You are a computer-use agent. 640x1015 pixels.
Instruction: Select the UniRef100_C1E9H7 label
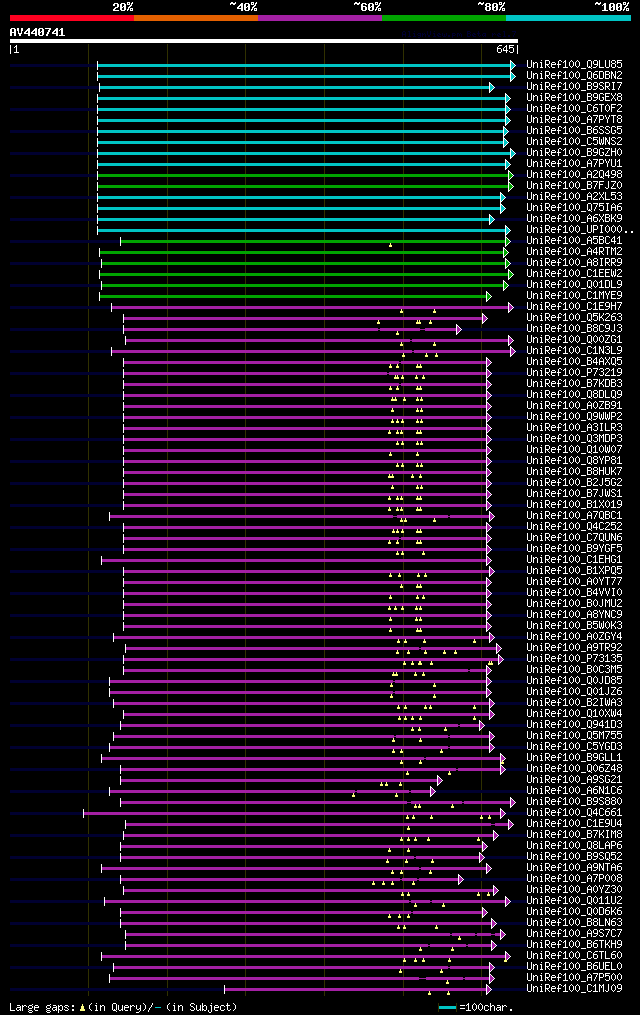(x=574, y=307)
